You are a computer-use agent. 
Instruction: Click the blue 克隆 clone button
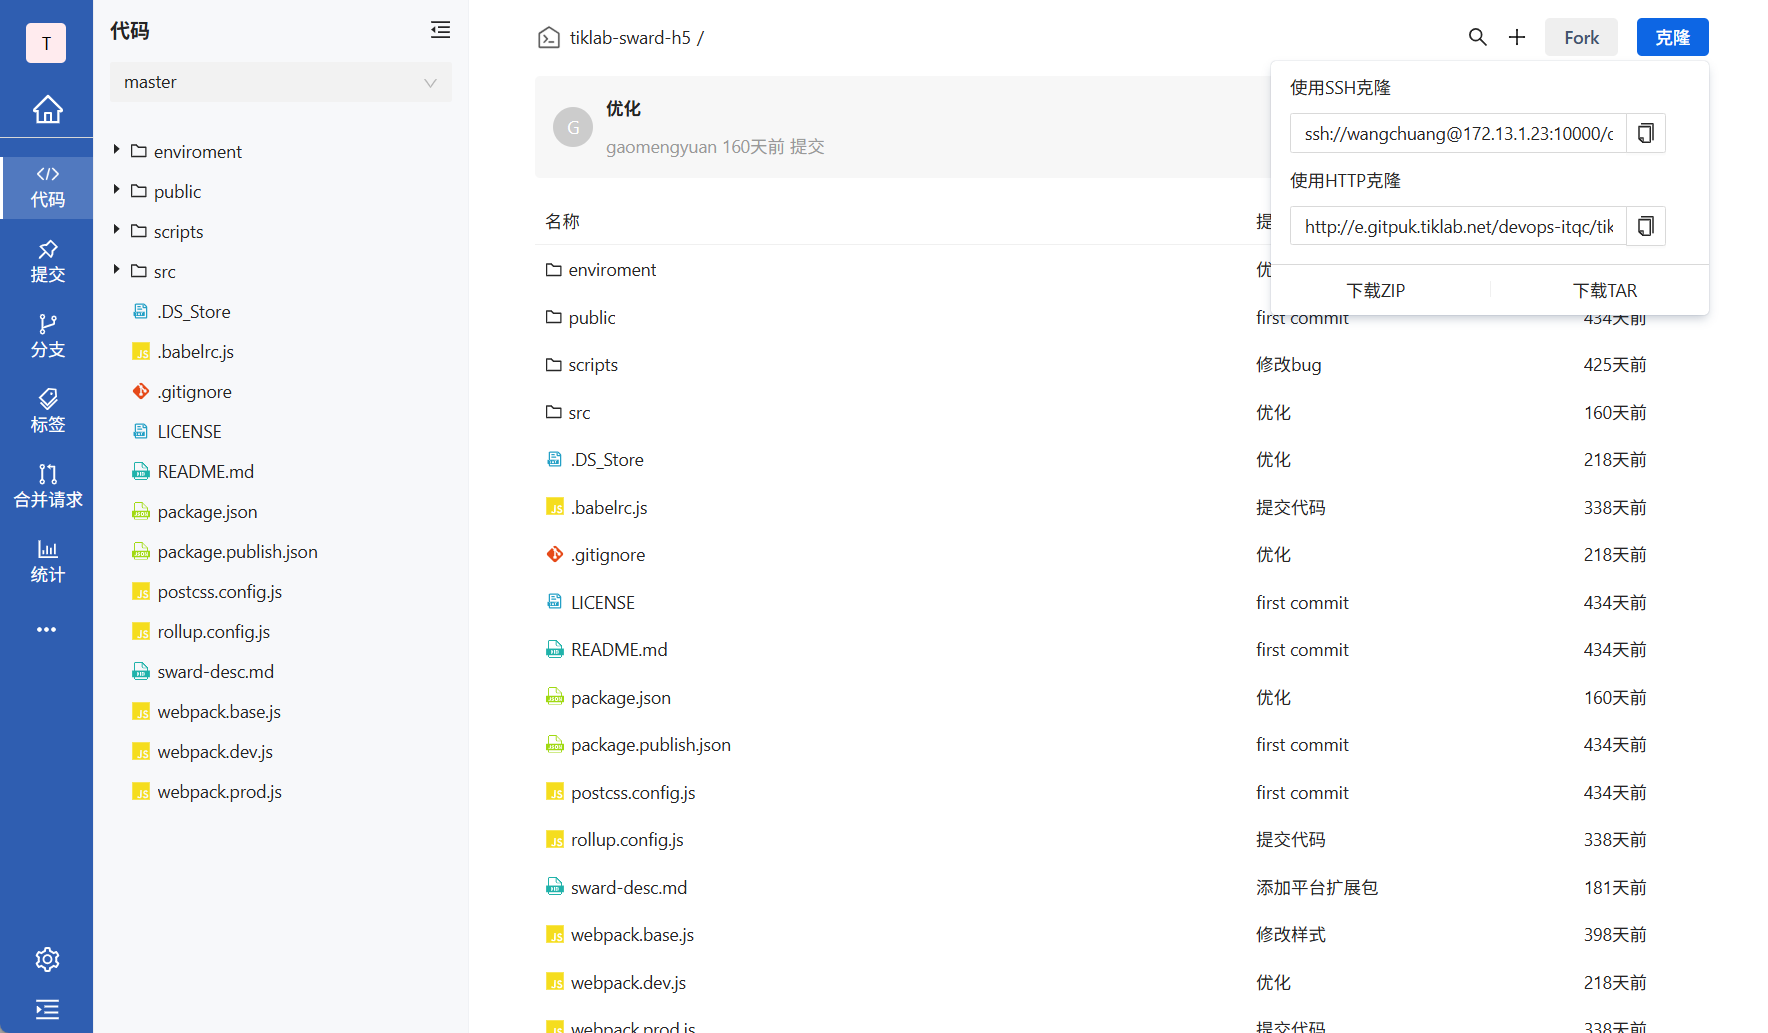pos(1672,37)
